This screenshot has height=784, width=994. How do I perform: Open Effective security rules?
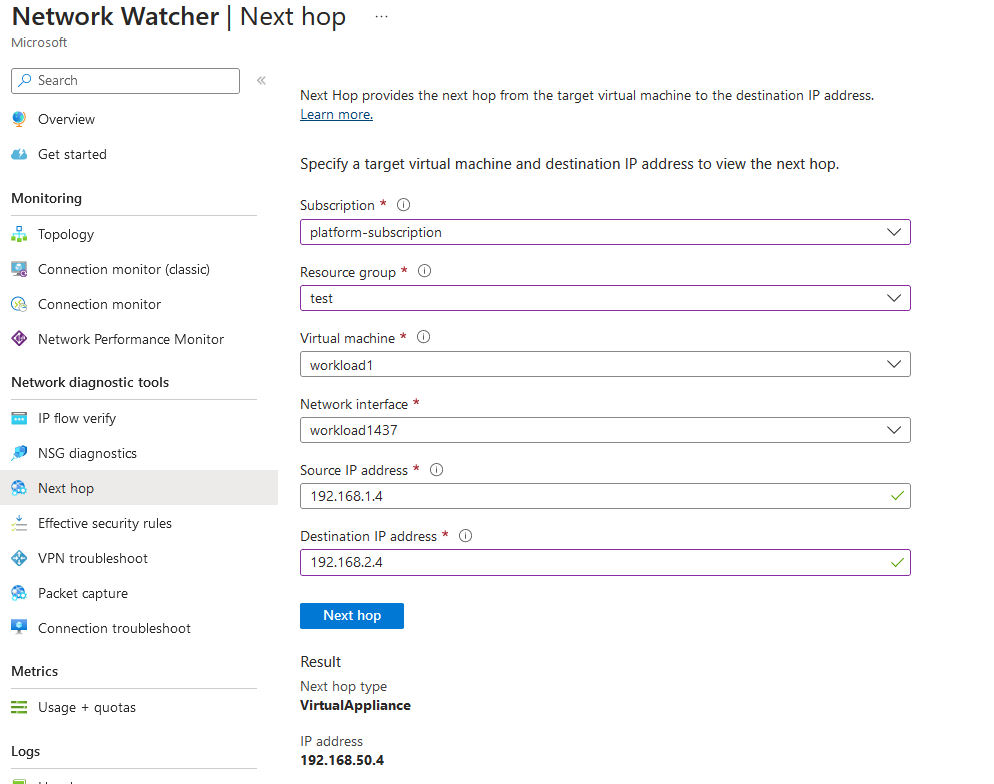pyautogui.click(x=105, y=523)
